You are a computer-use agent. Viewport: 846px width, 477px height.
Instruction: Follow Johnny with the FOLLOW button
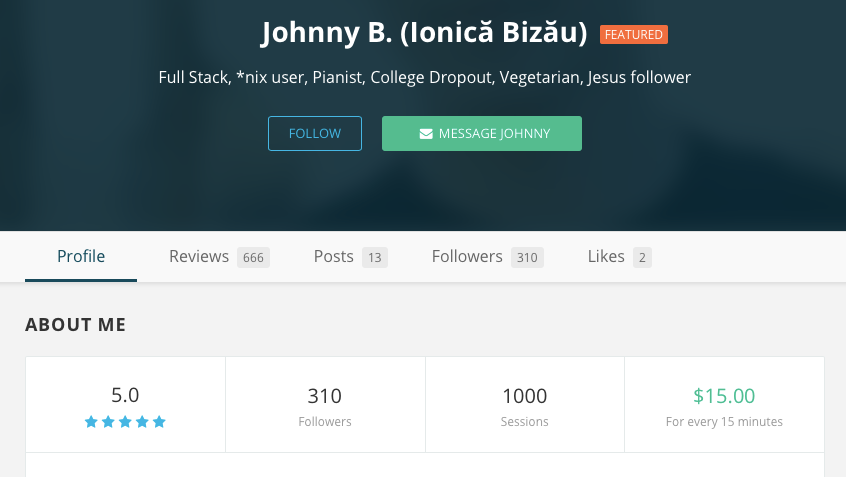pos(315,133)
